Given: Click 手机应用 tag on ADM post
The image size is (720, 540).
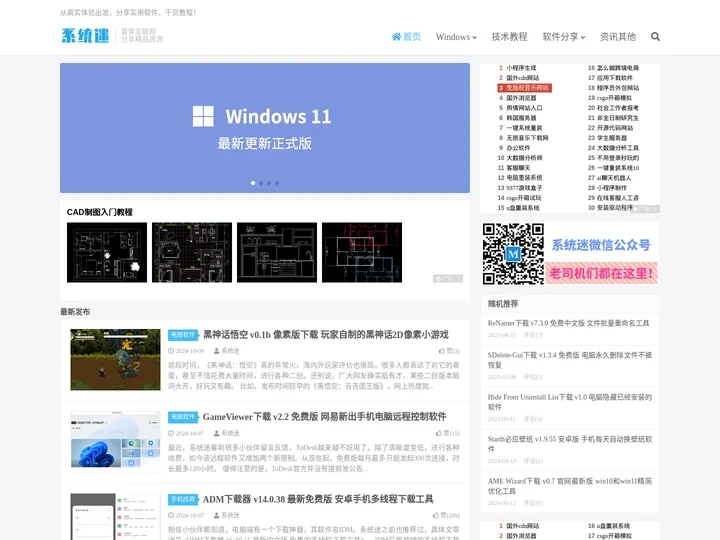Looking at the screenshot, I should coord(183,499).
